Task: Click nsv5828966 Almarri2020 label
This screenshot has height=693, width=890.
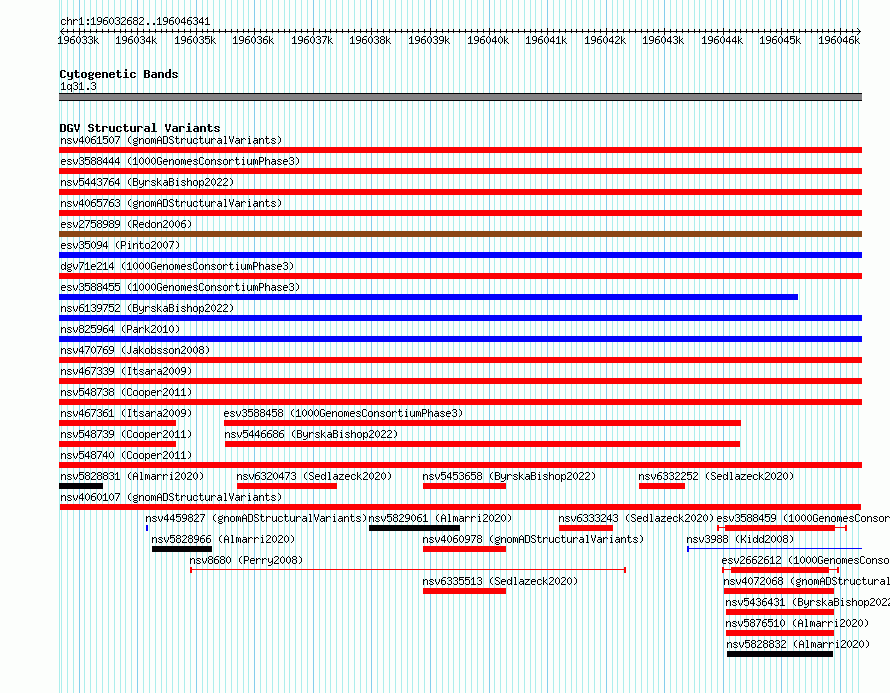Action: coord(223,539)
